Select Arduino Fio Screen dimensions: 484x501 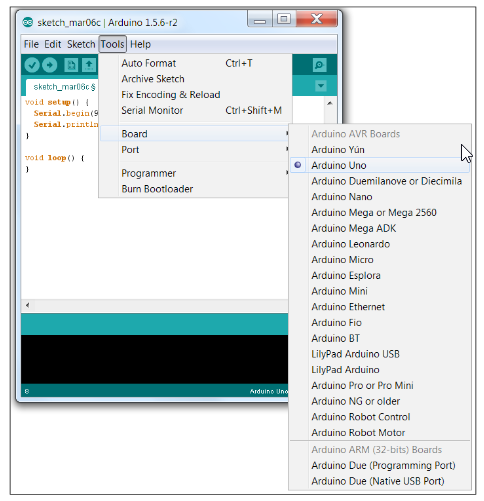380,323
